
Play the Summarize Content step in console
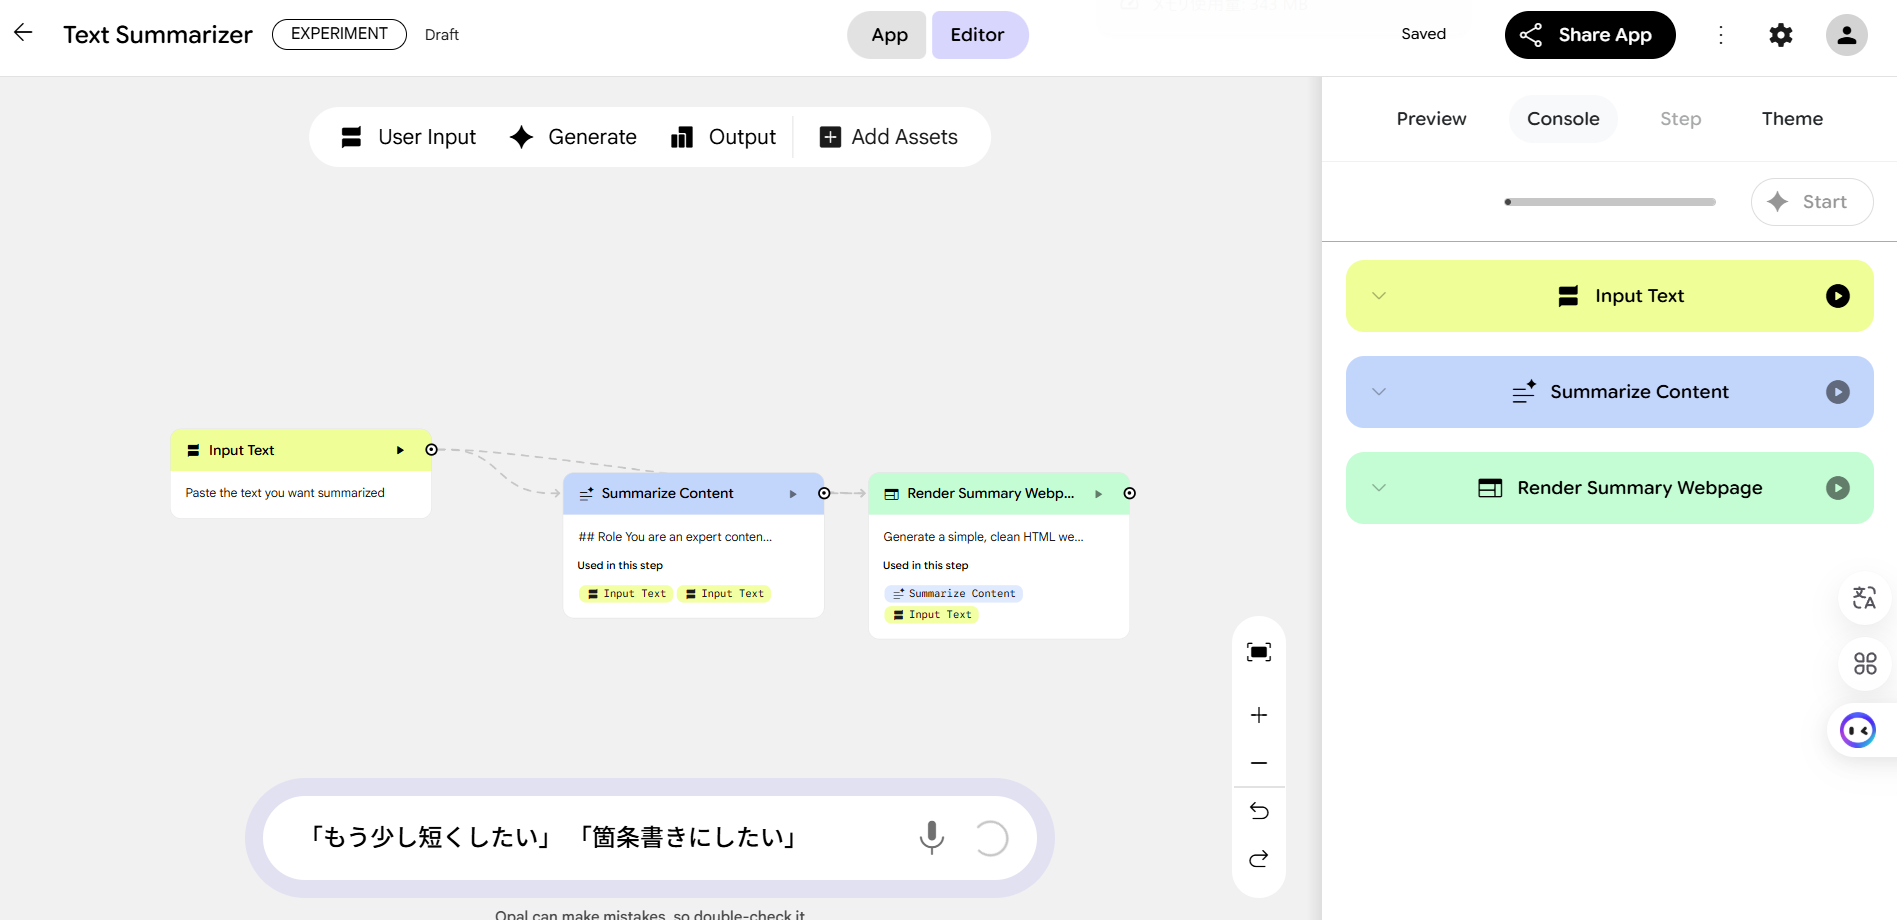click(x=1838, y=392)
